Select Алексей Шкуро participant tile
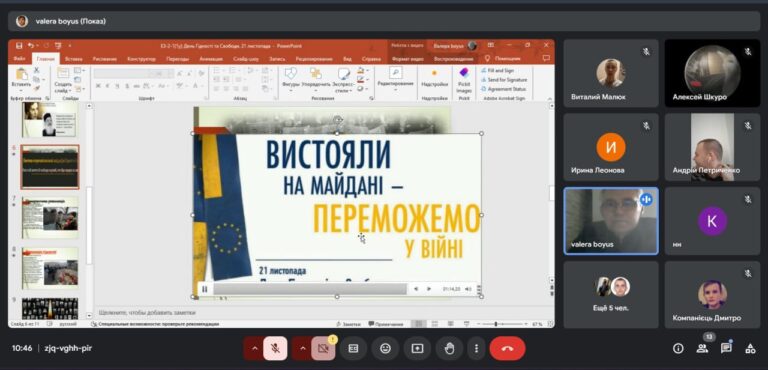This screenshot has width=768, height=370. [712, 74]
